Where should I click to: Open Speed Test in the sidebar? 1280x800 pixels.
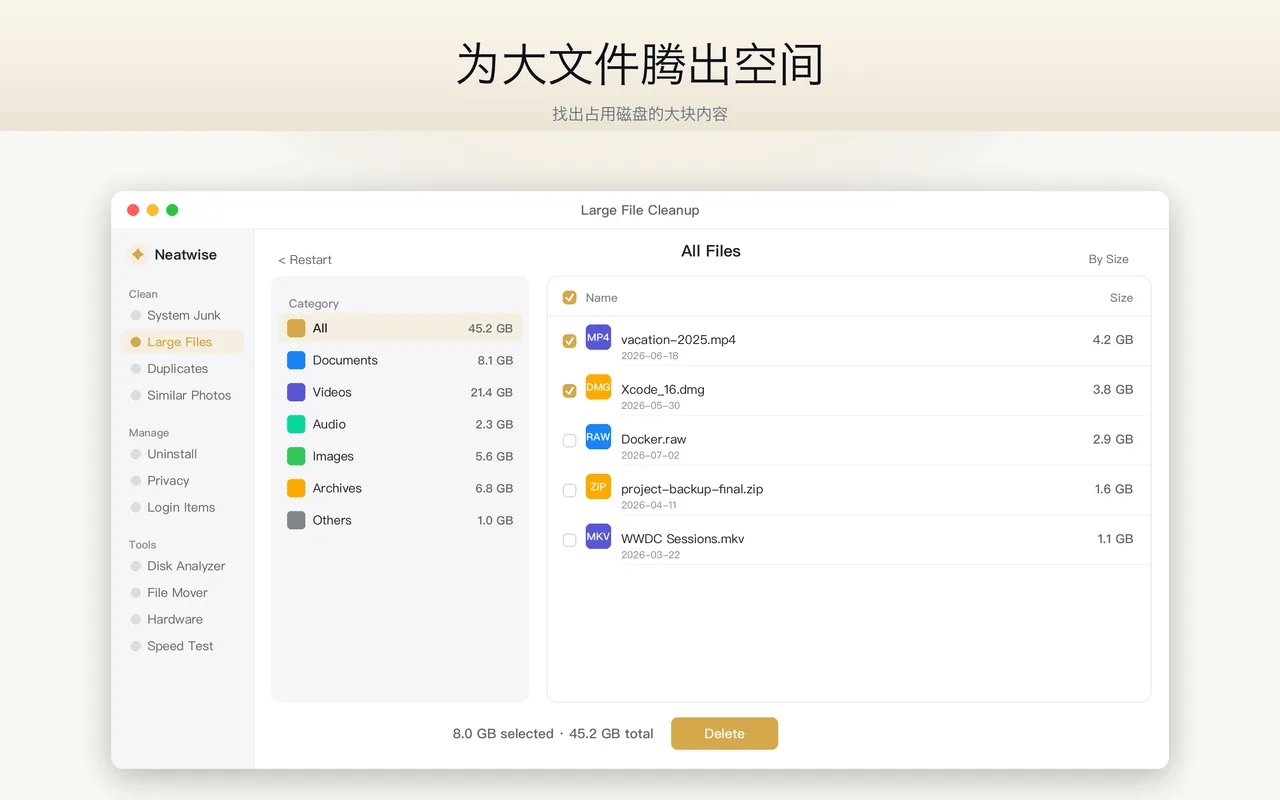(x=182, y=646)
